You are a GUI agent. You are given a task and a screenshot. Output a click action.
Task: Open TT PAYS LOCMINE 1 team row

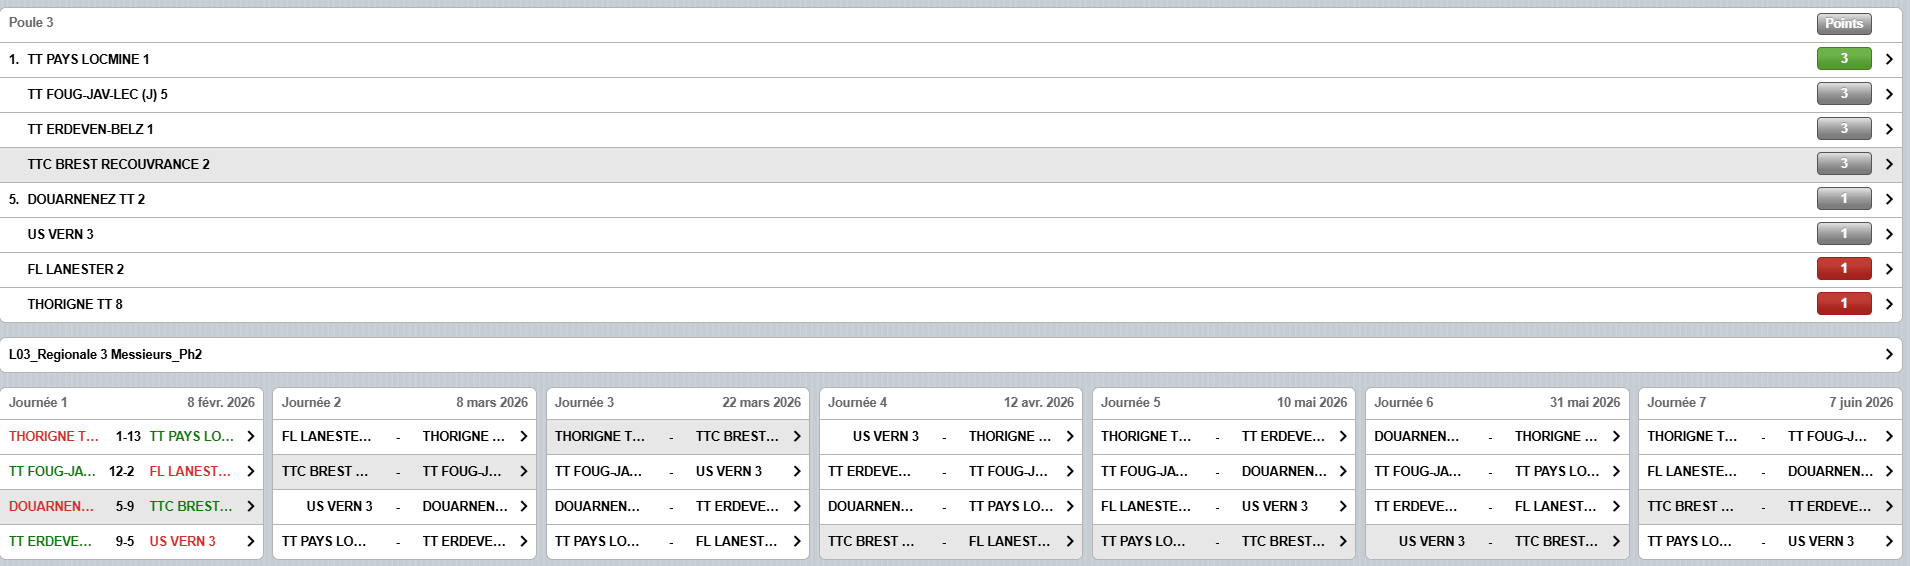point(88,59)
